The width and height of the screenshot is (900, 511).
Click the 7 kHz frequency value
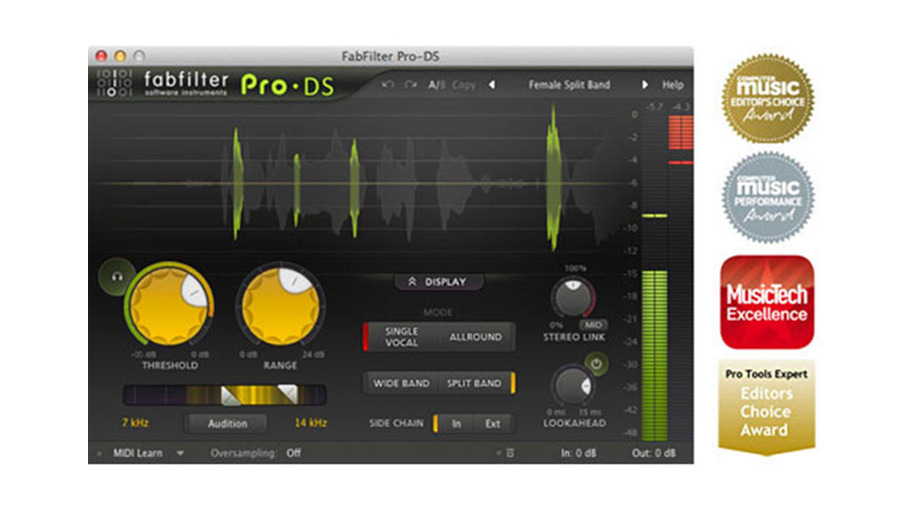(135, 423)
